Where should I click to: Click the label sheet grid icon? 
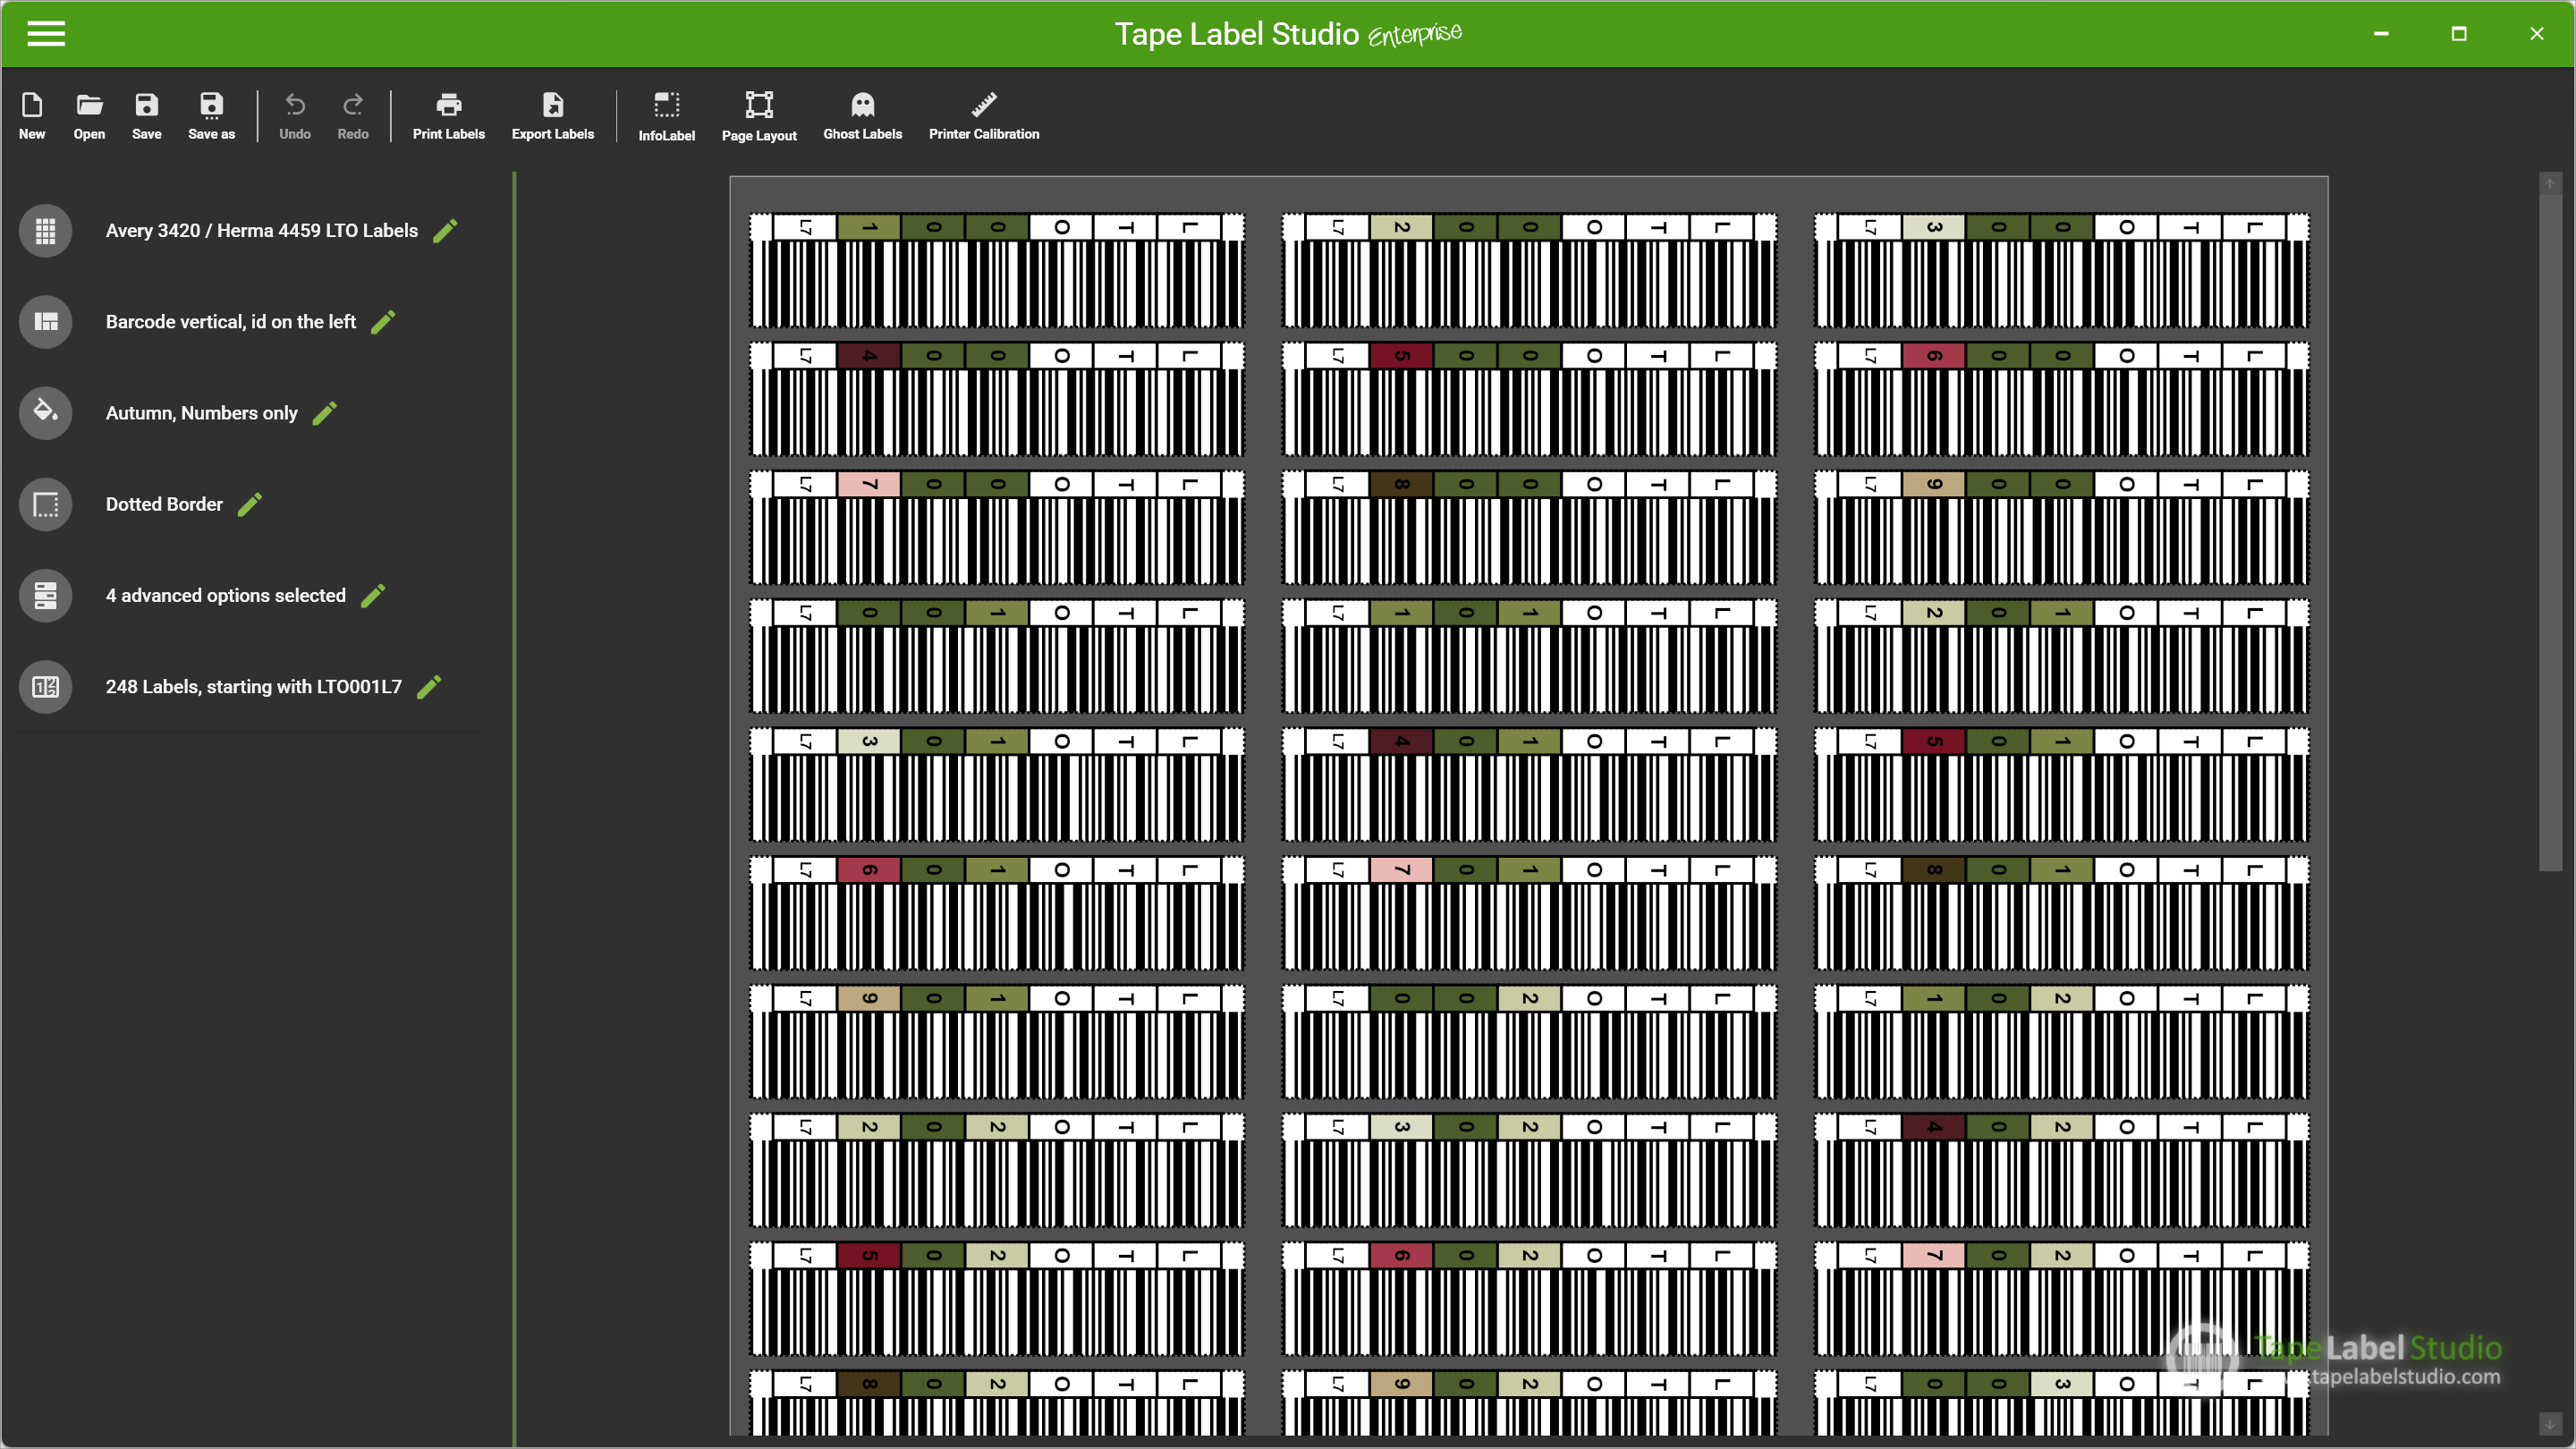coord(45,231)
